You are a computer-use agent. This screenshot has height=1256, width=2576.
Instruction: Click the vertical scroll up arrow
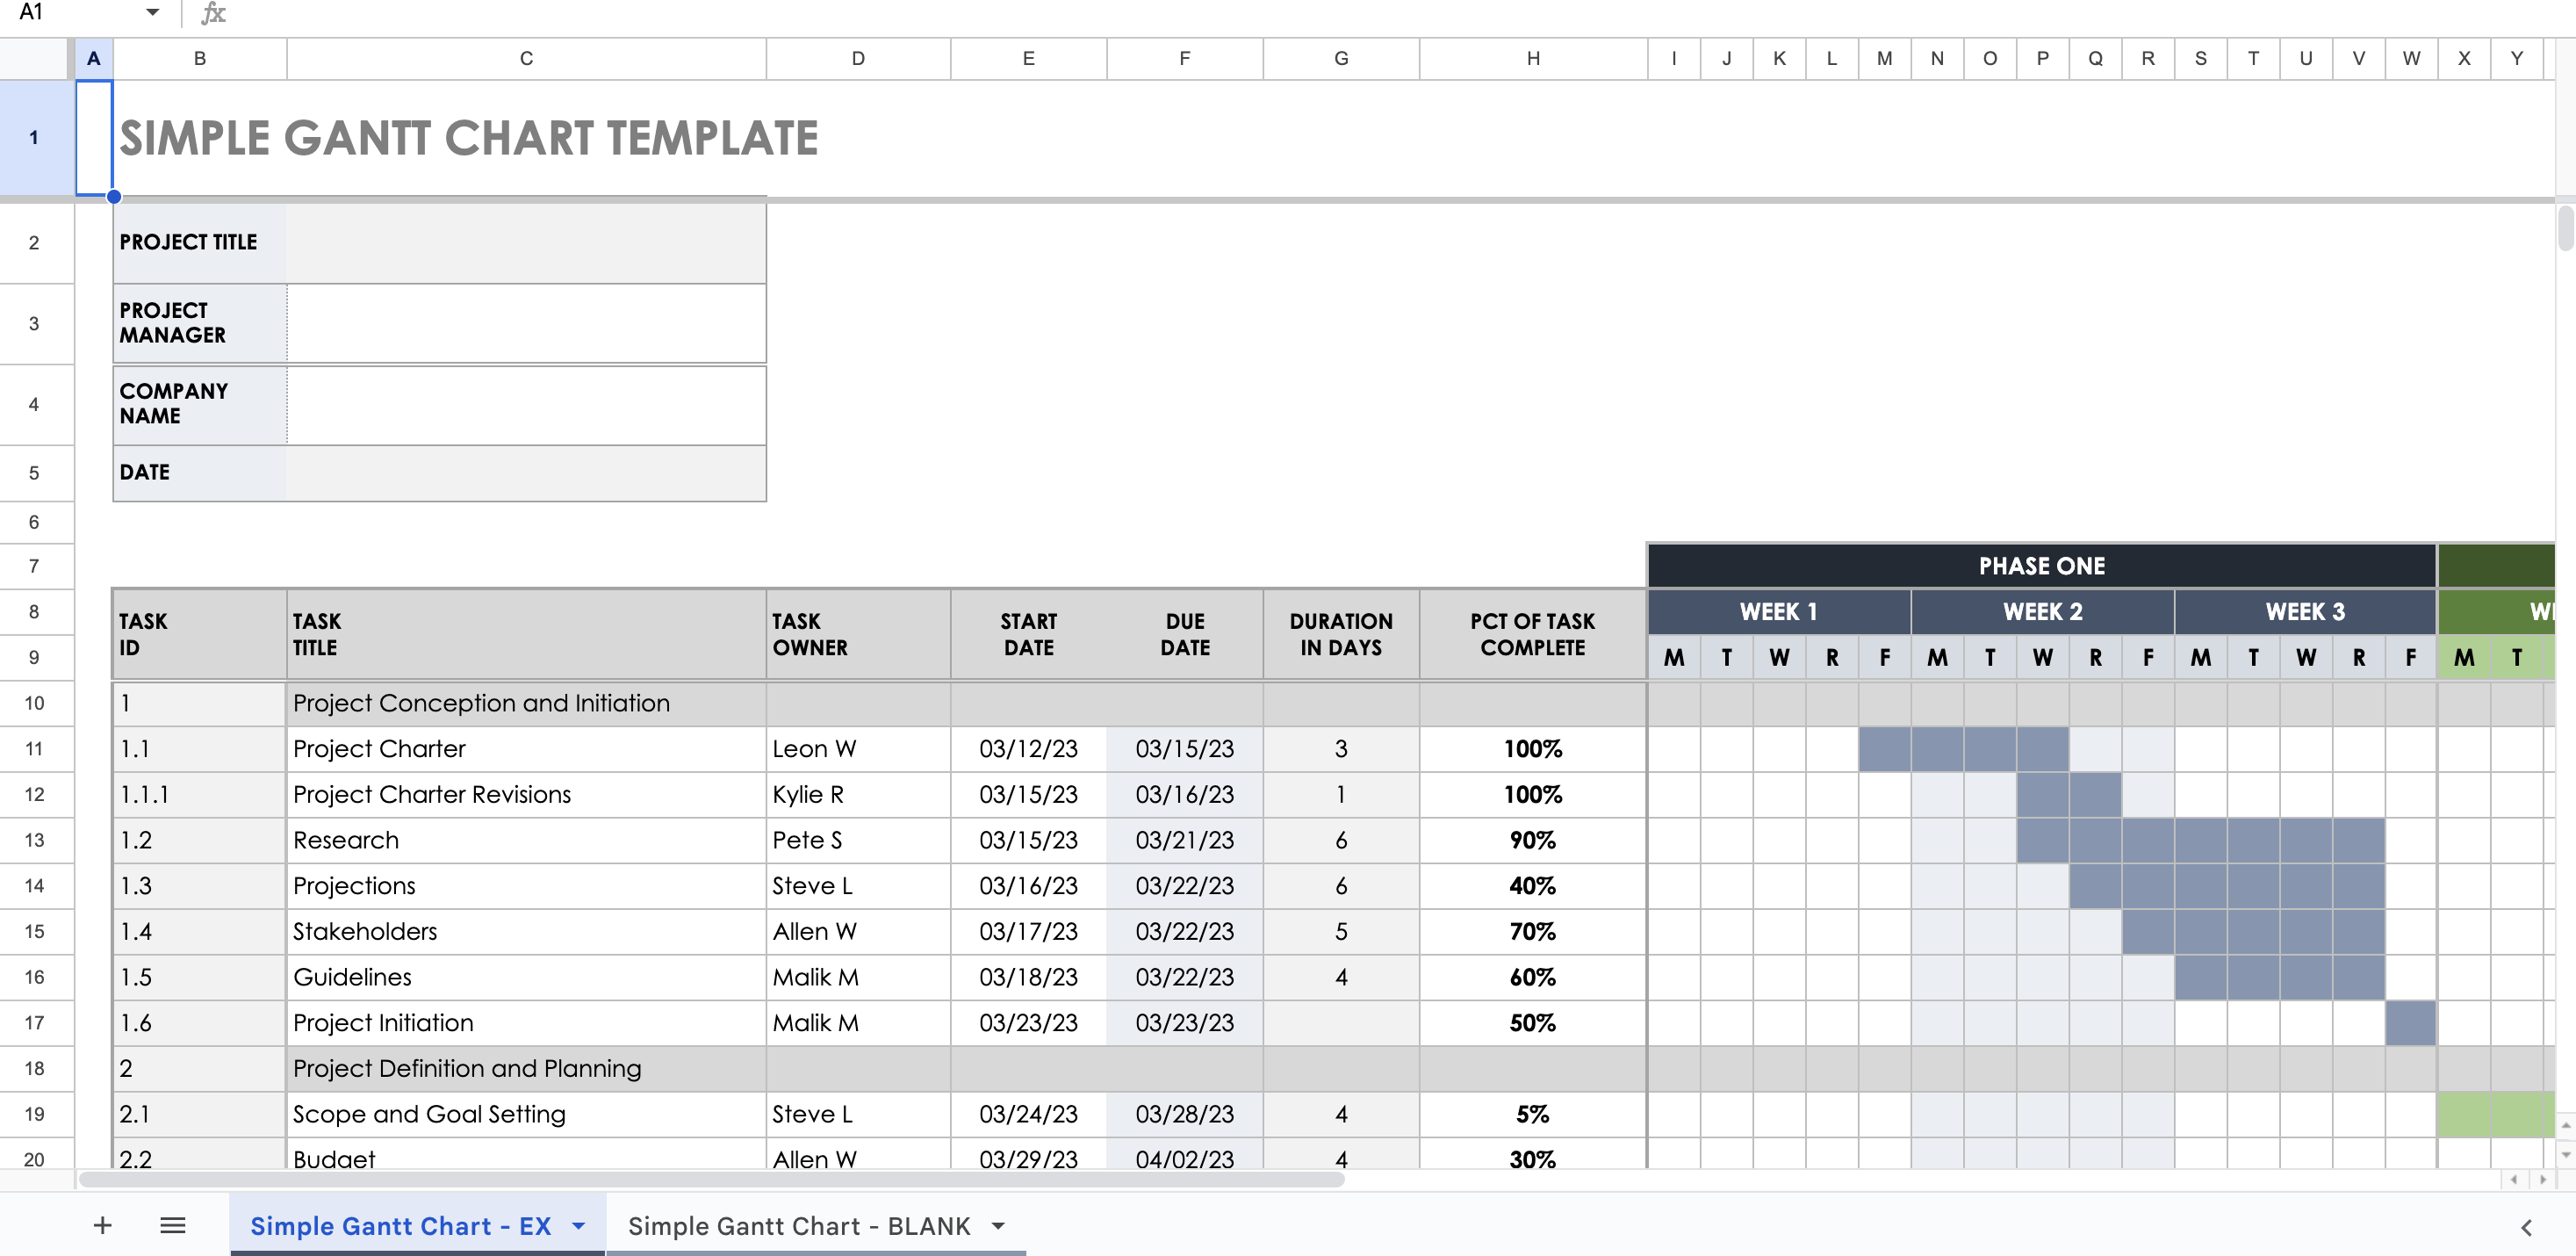(x=2565, y=1125)
